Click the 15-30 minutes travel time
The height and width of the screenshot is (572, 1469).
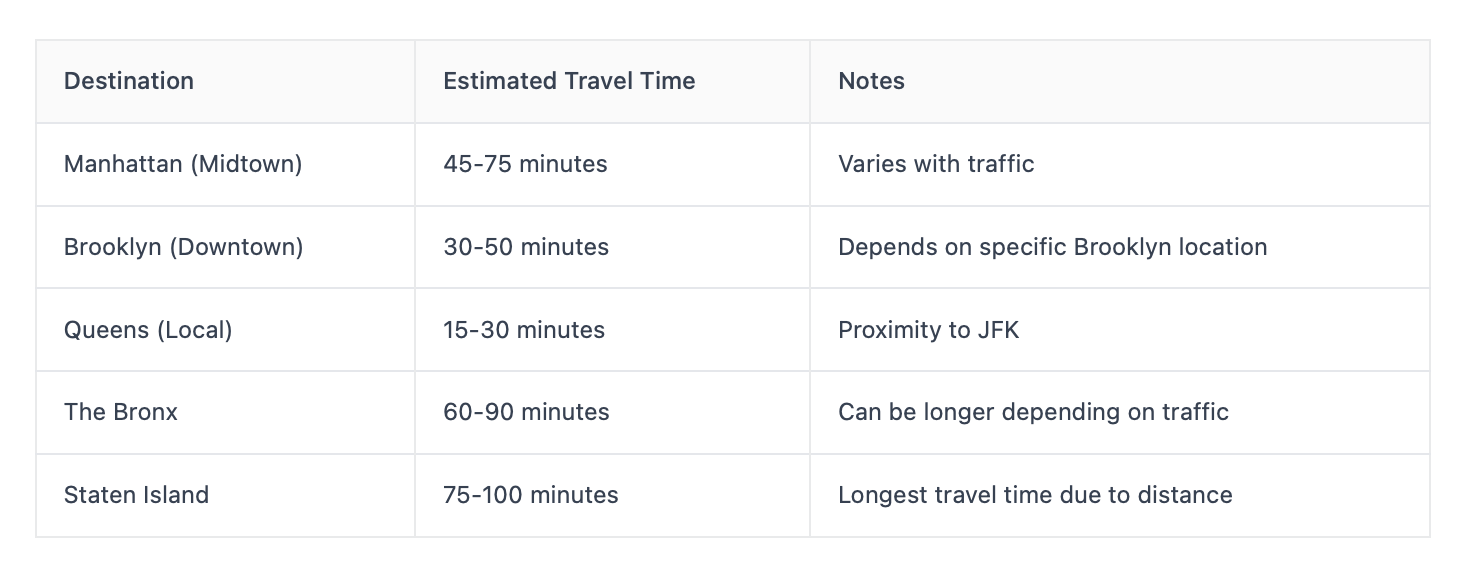pos(524,330)
